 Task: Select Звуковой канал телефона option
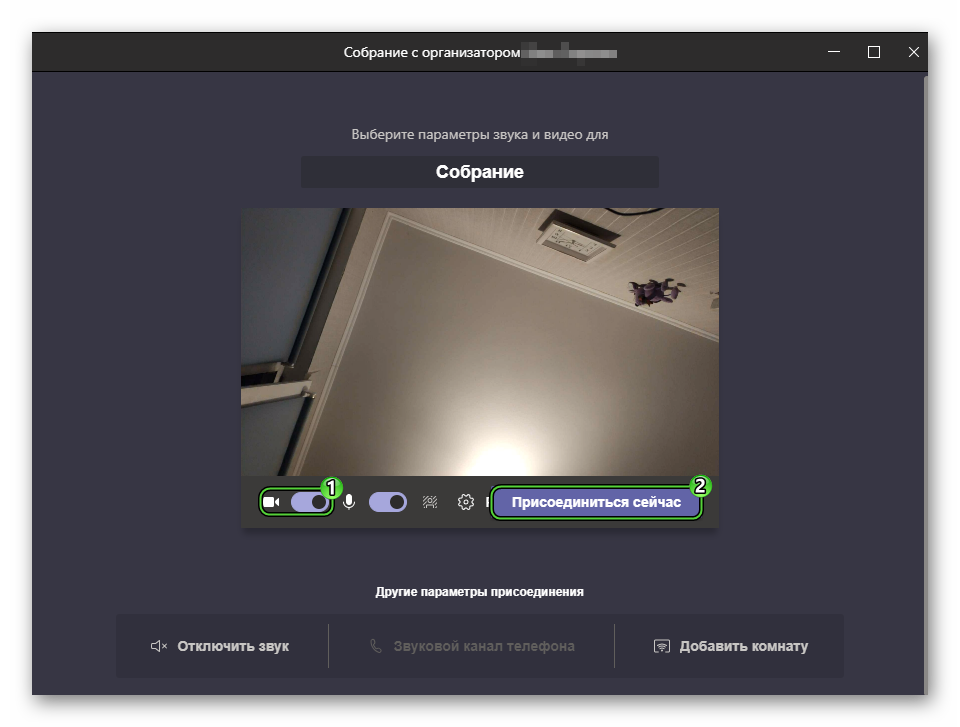472,646
